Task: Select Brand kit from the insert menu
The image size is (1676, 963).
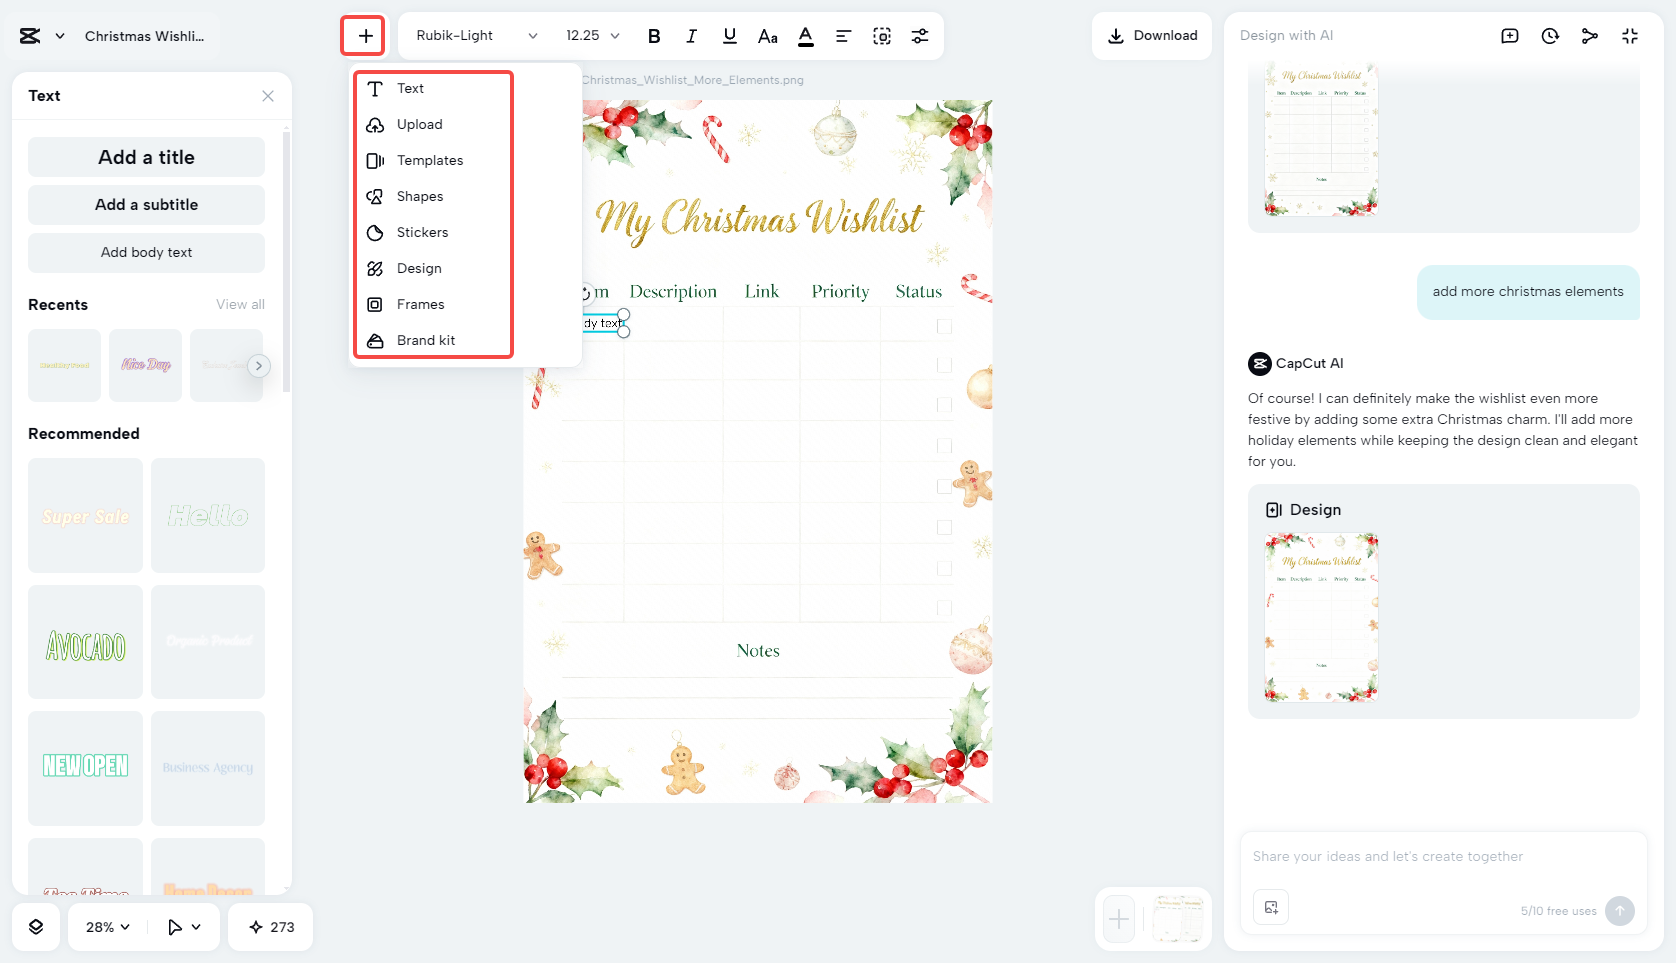Action: click(426, 340)
